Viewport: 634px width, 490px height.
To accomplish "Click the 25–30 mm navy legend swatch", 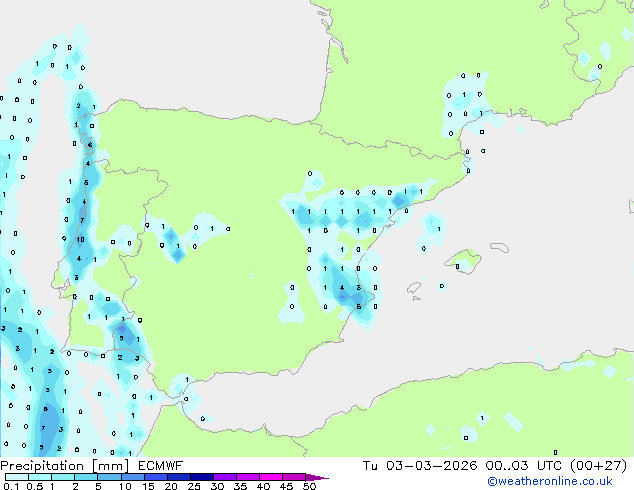I will (x=202, y=477).
